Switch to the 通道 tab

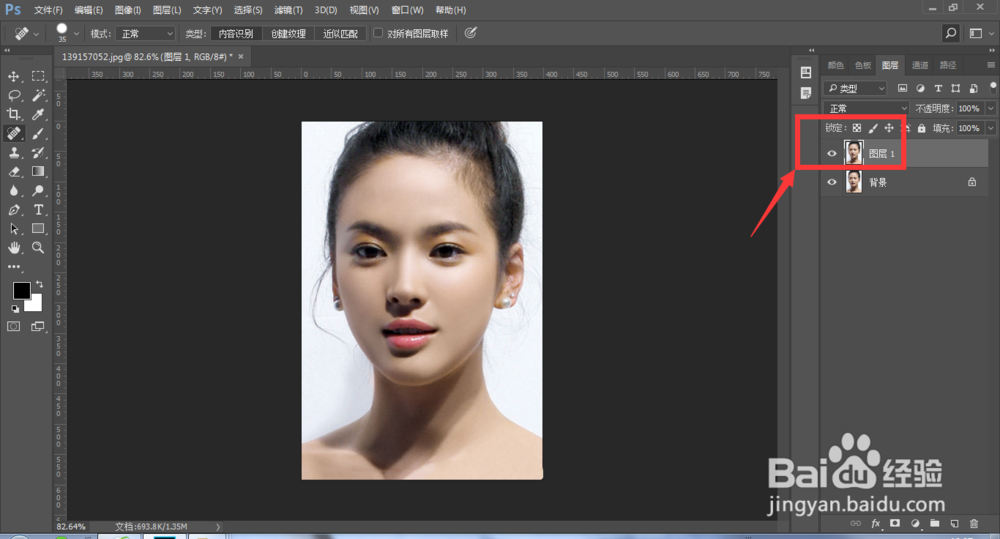(920, 65)
